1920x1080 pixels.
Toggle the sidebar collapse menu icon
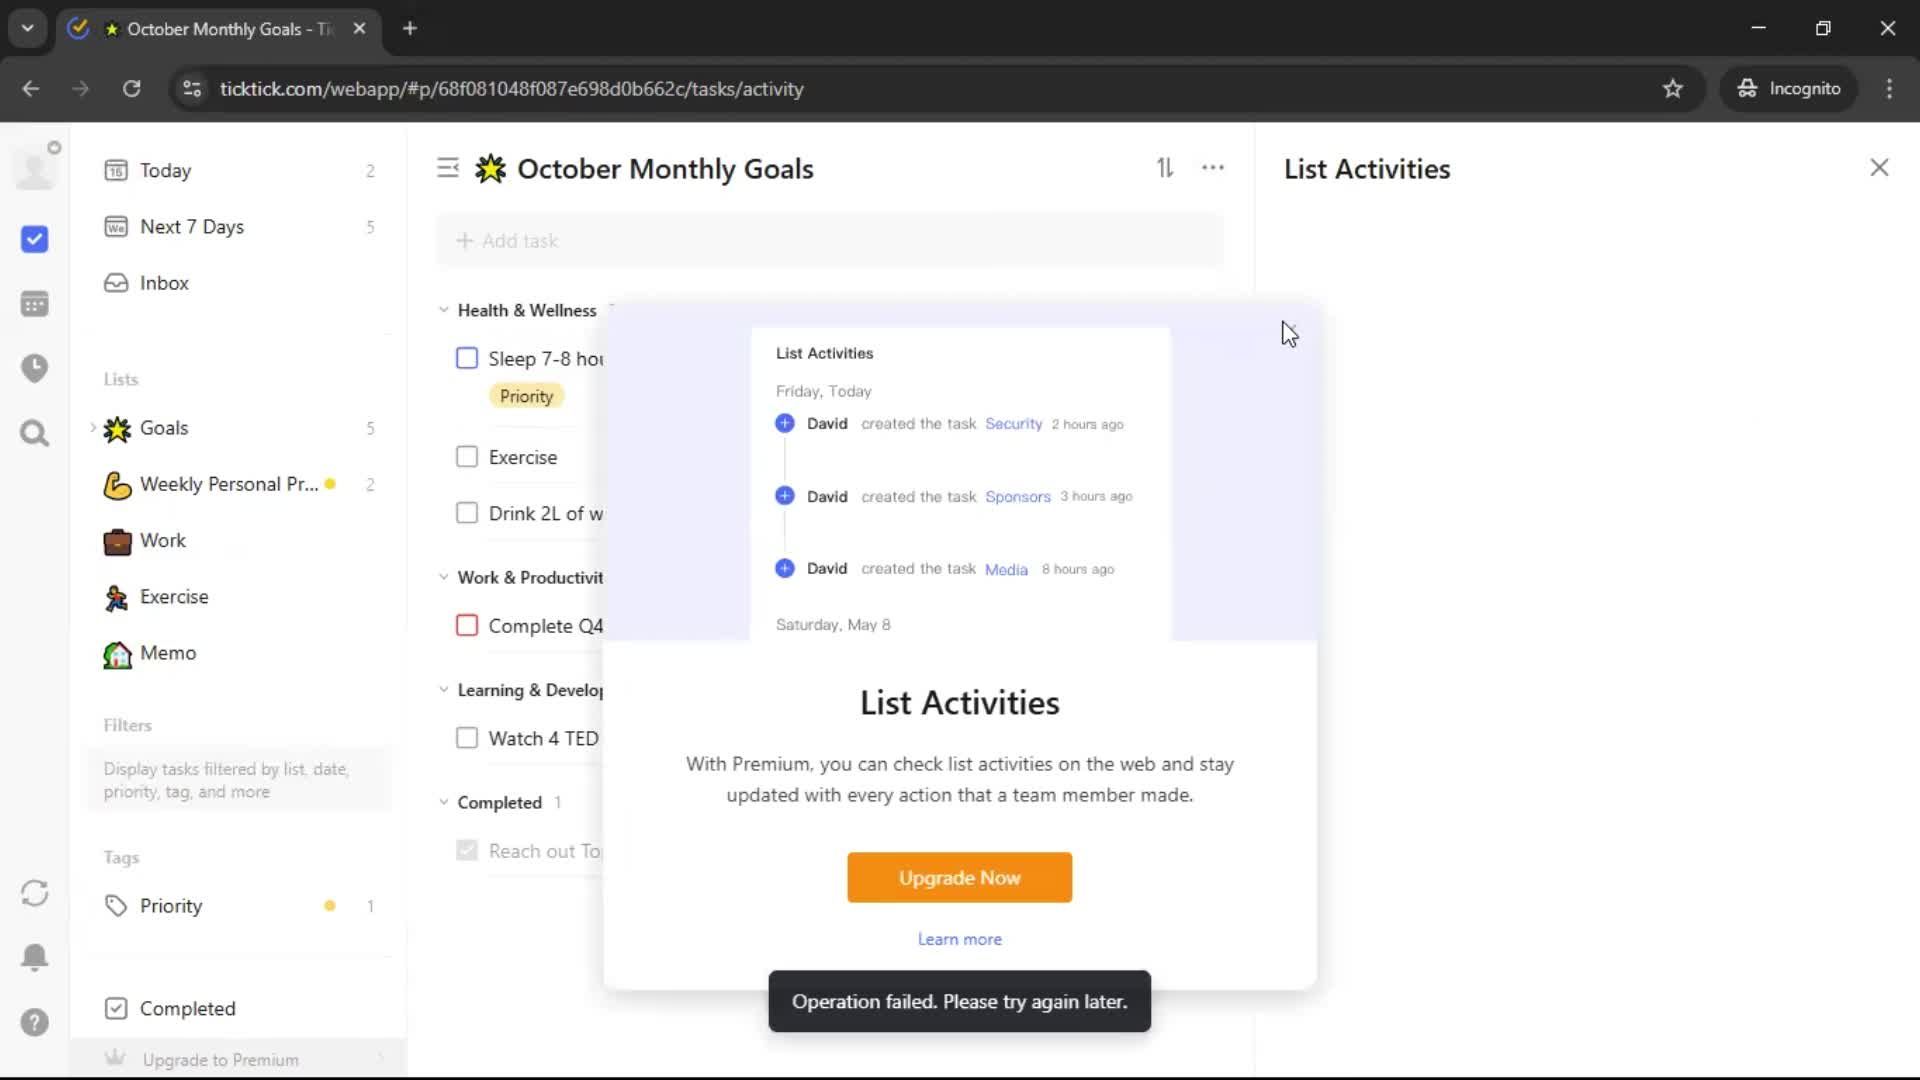(x=448, y=168)
